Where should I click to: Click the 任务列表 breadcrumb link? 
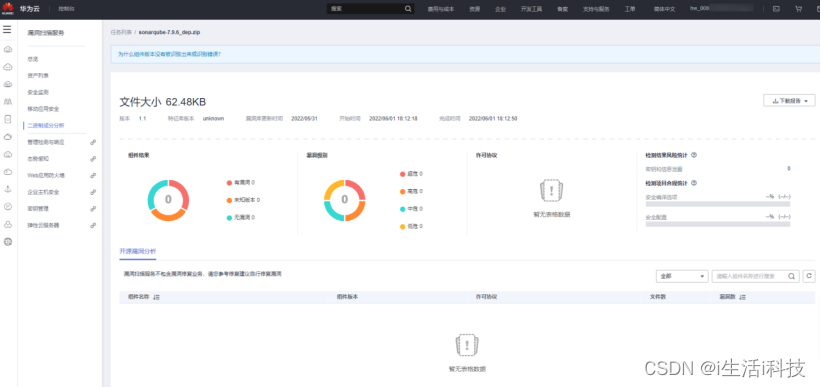click(120, 32)
